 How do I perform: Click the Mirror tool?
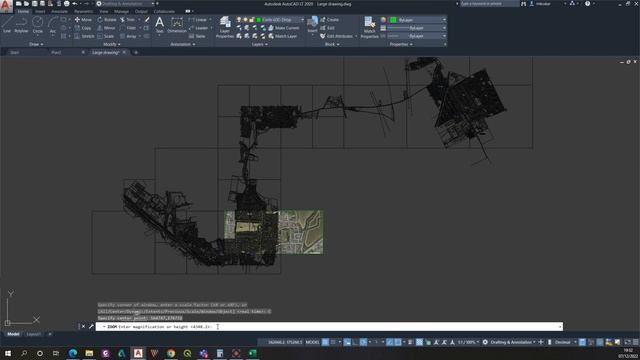click(x=106, y=28)
